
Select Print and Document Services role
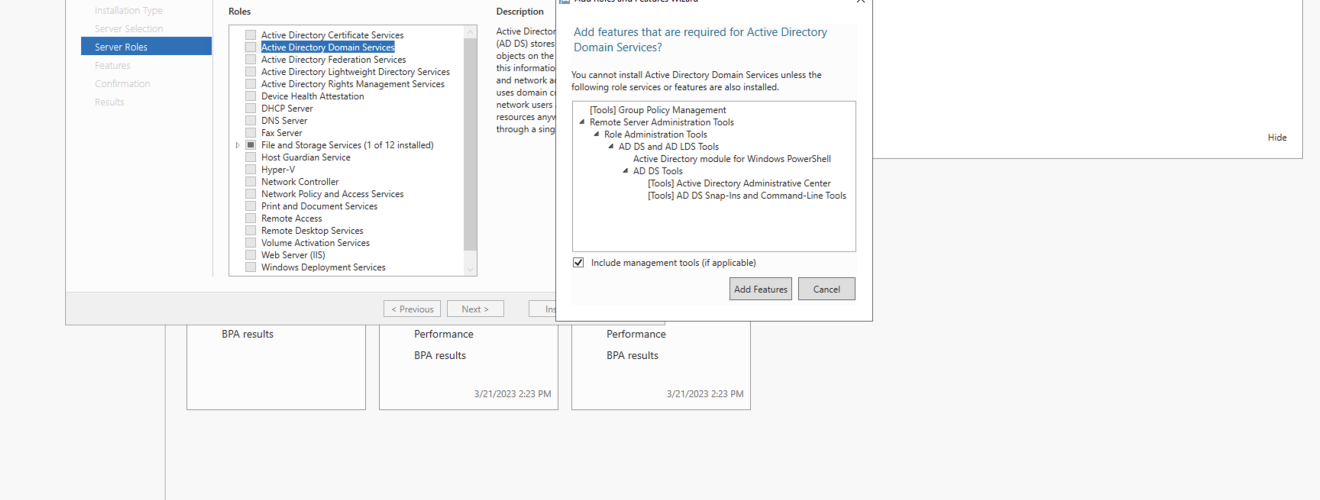(319, 206)
